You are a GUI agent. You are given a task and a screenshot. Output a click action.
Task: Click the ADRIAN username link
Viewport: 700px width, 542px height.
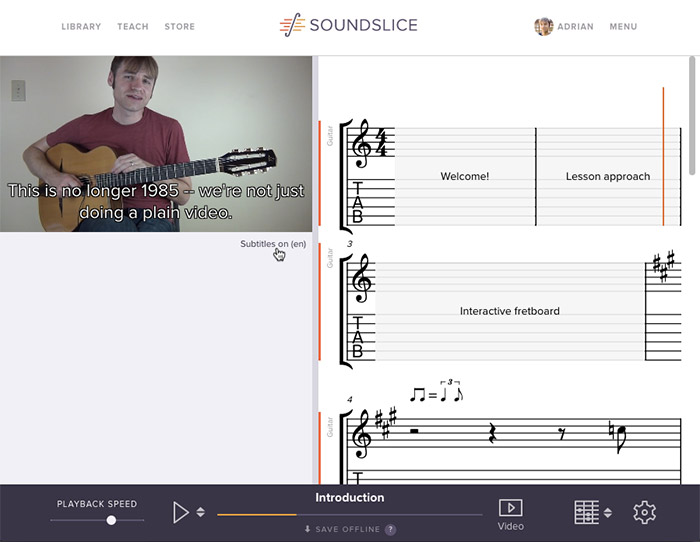[x=575, y=26]
